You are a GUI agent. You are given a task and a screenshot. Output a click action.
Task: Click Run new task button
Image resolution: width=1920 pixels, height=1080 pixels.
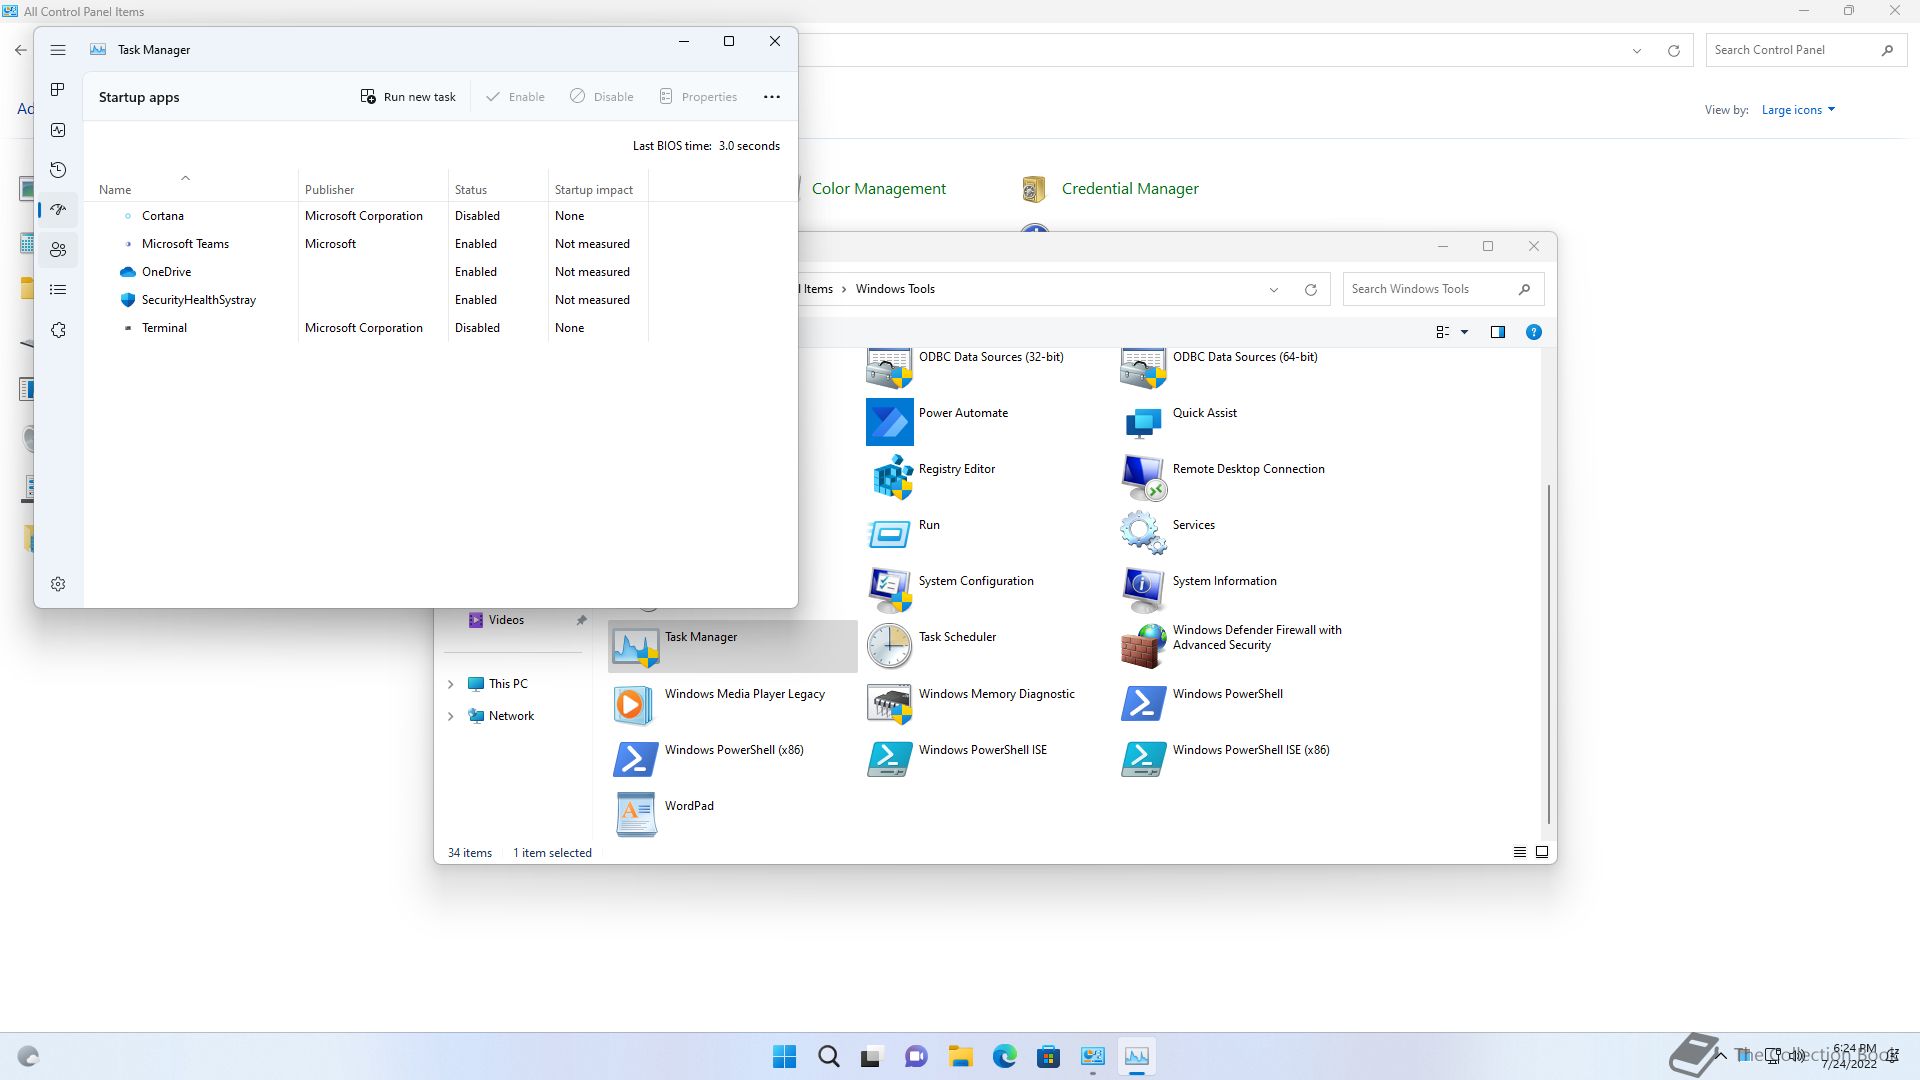tap(408, 97)
